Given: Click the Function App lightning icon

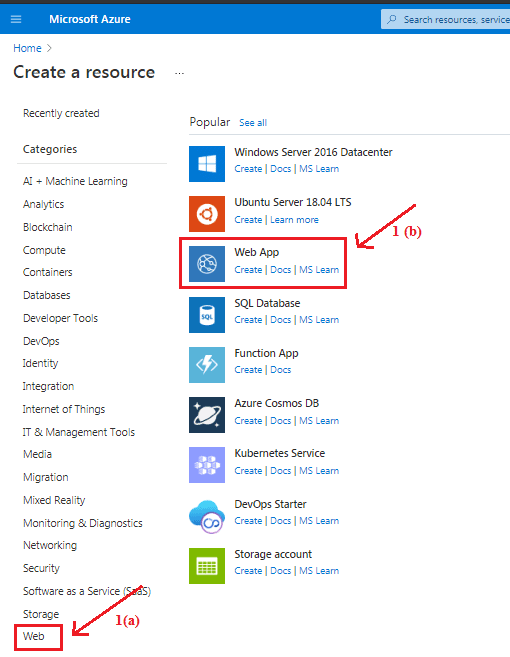Looking at the screenshot, I should pyautogui.click(x=207, y=365).
